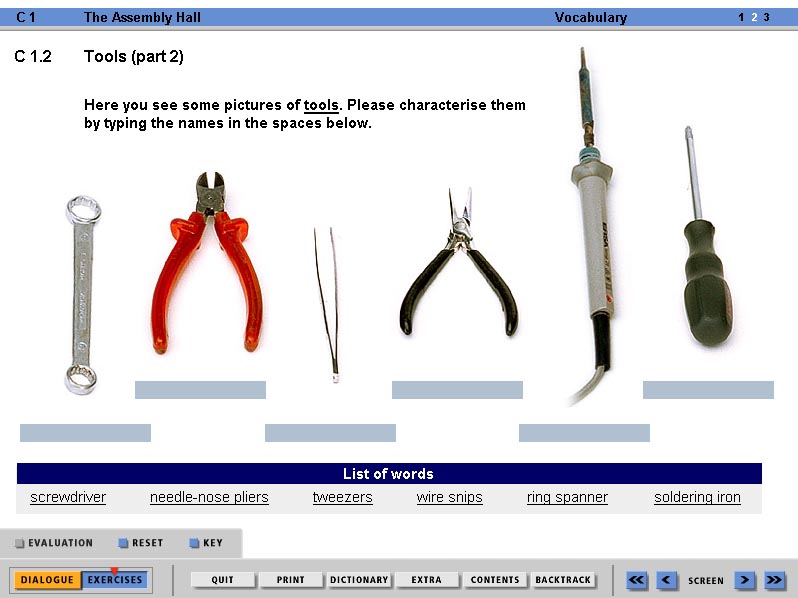Click the 'List of words' header bar
The width and height of the screenshot is (798, 598).
[389, 474]
